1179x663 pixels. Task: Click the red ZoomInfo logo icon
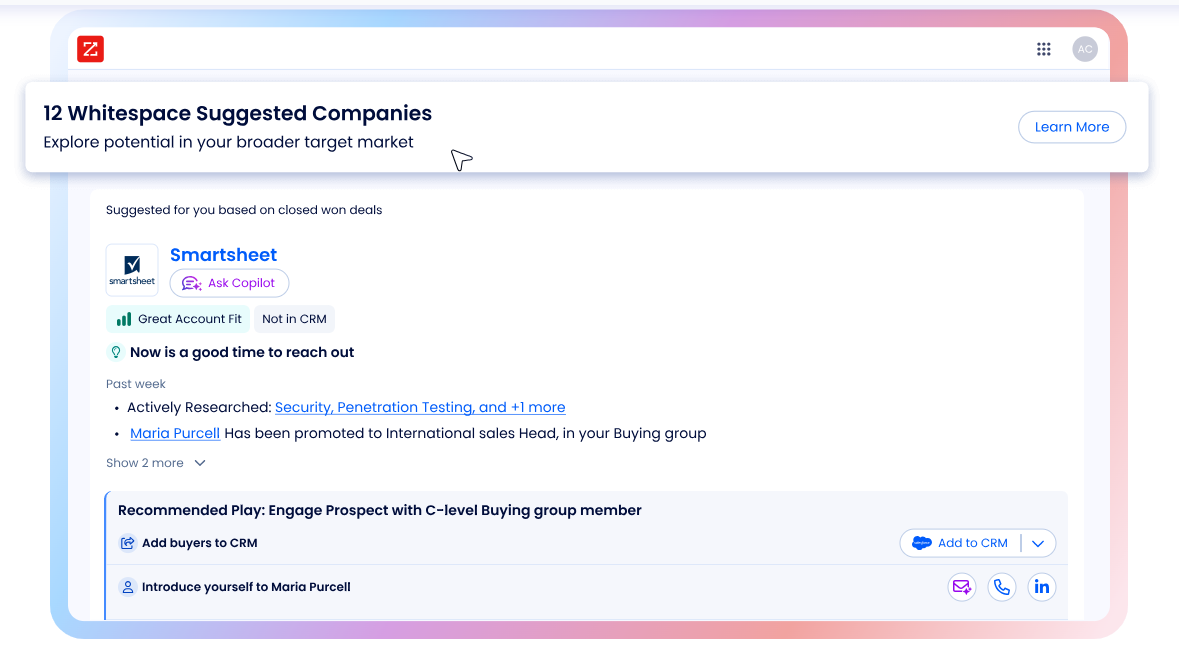tap(90, 50)
